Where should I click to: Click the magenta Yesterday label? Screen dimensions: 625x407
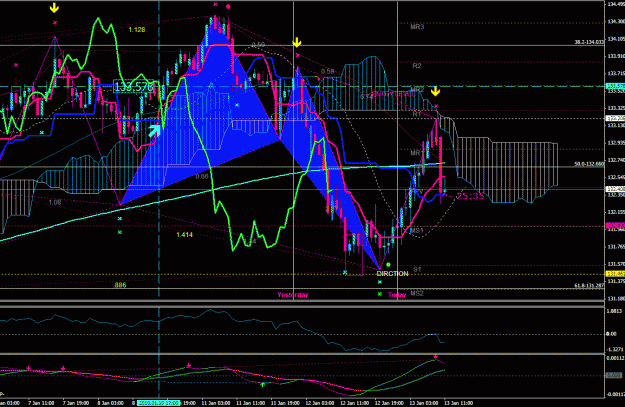pos(293,295)
